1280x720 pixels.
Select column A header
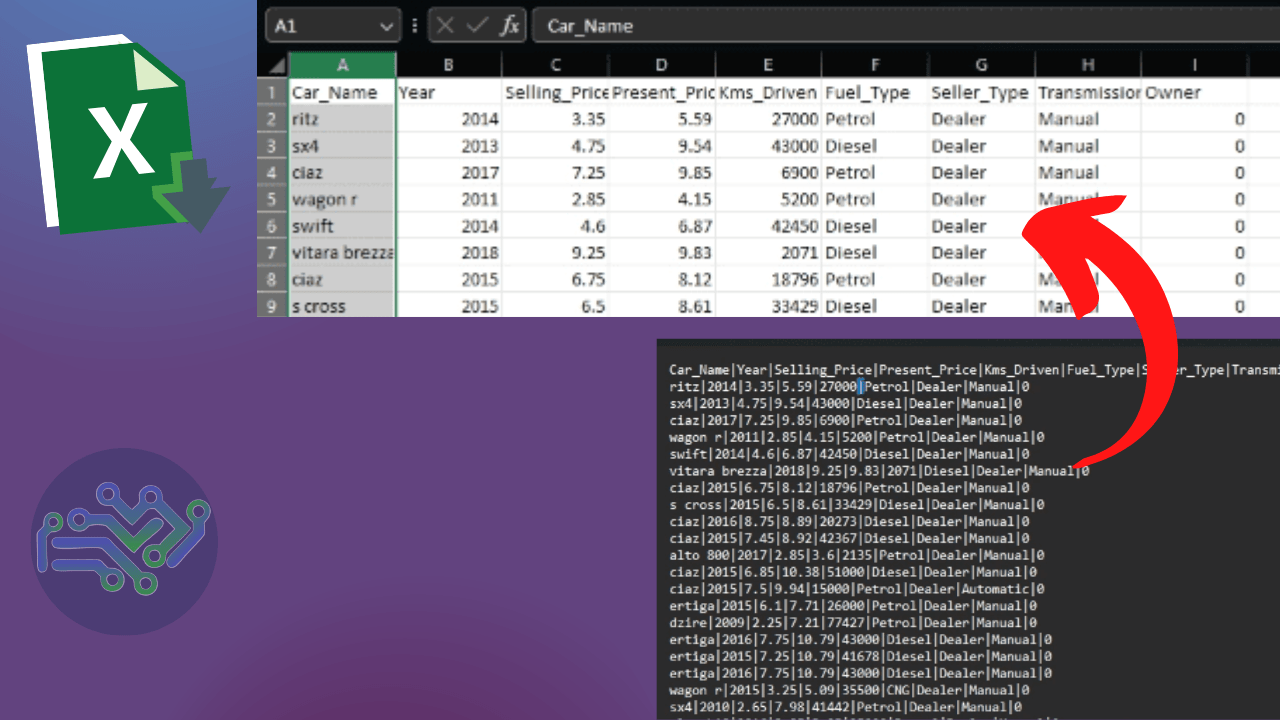point(342,65)
